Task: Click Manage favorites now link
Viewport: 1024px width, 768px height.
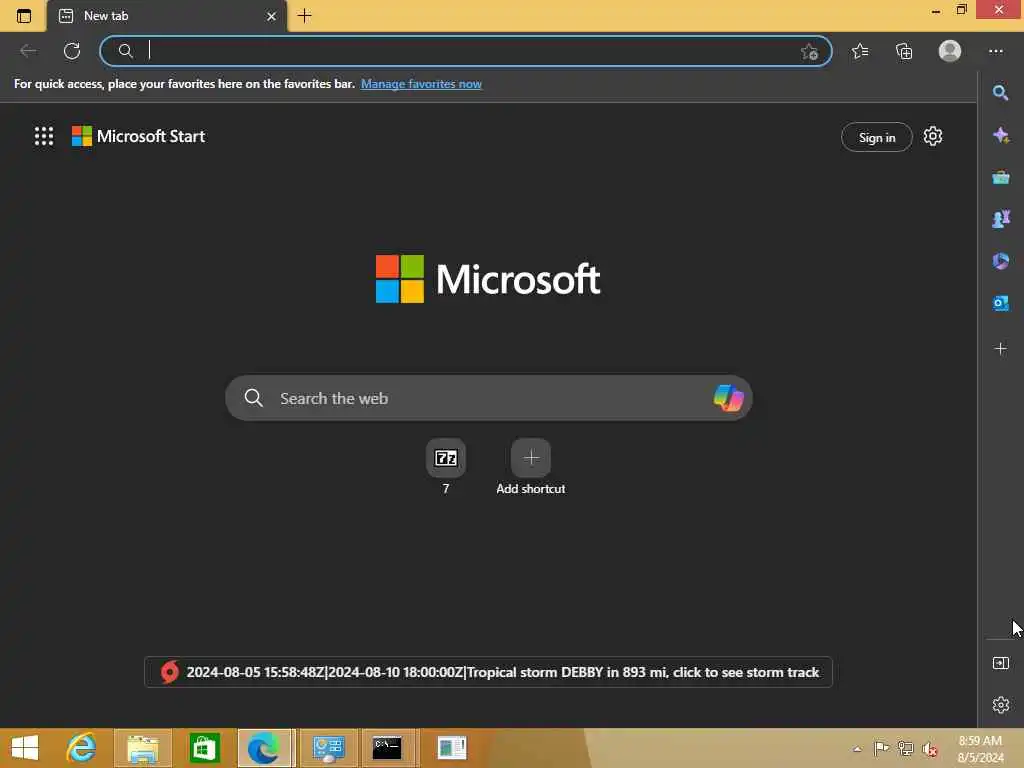Action: pyautogui.click(x=421, y=84)
